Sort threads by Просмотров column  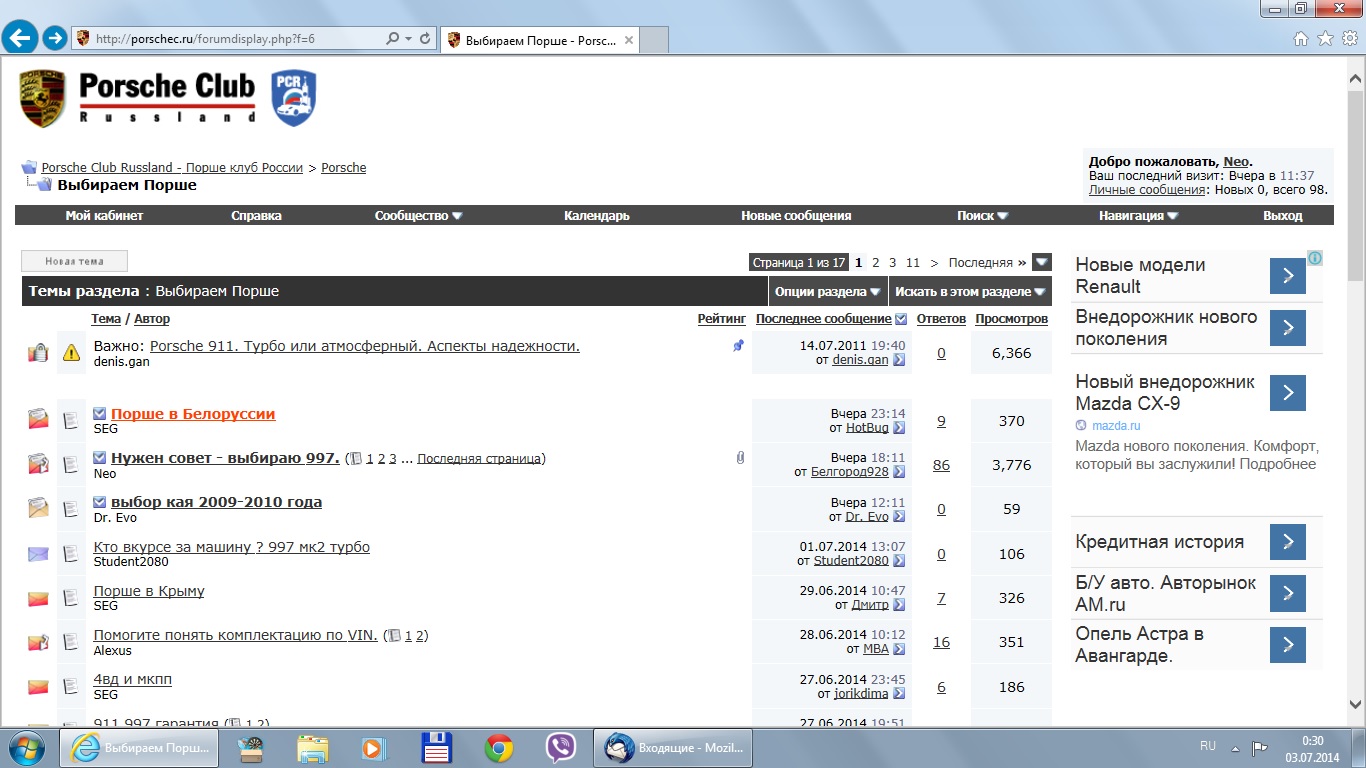click(1012, 319)
